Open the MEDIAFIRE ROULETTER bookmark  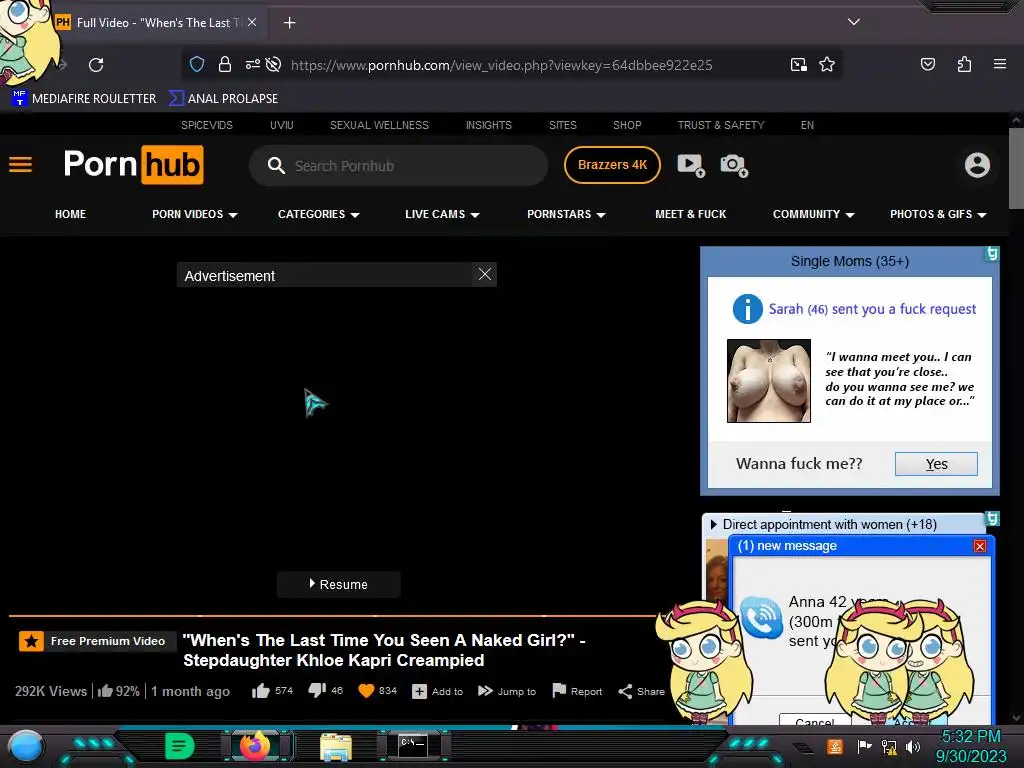tap(85, 98)
